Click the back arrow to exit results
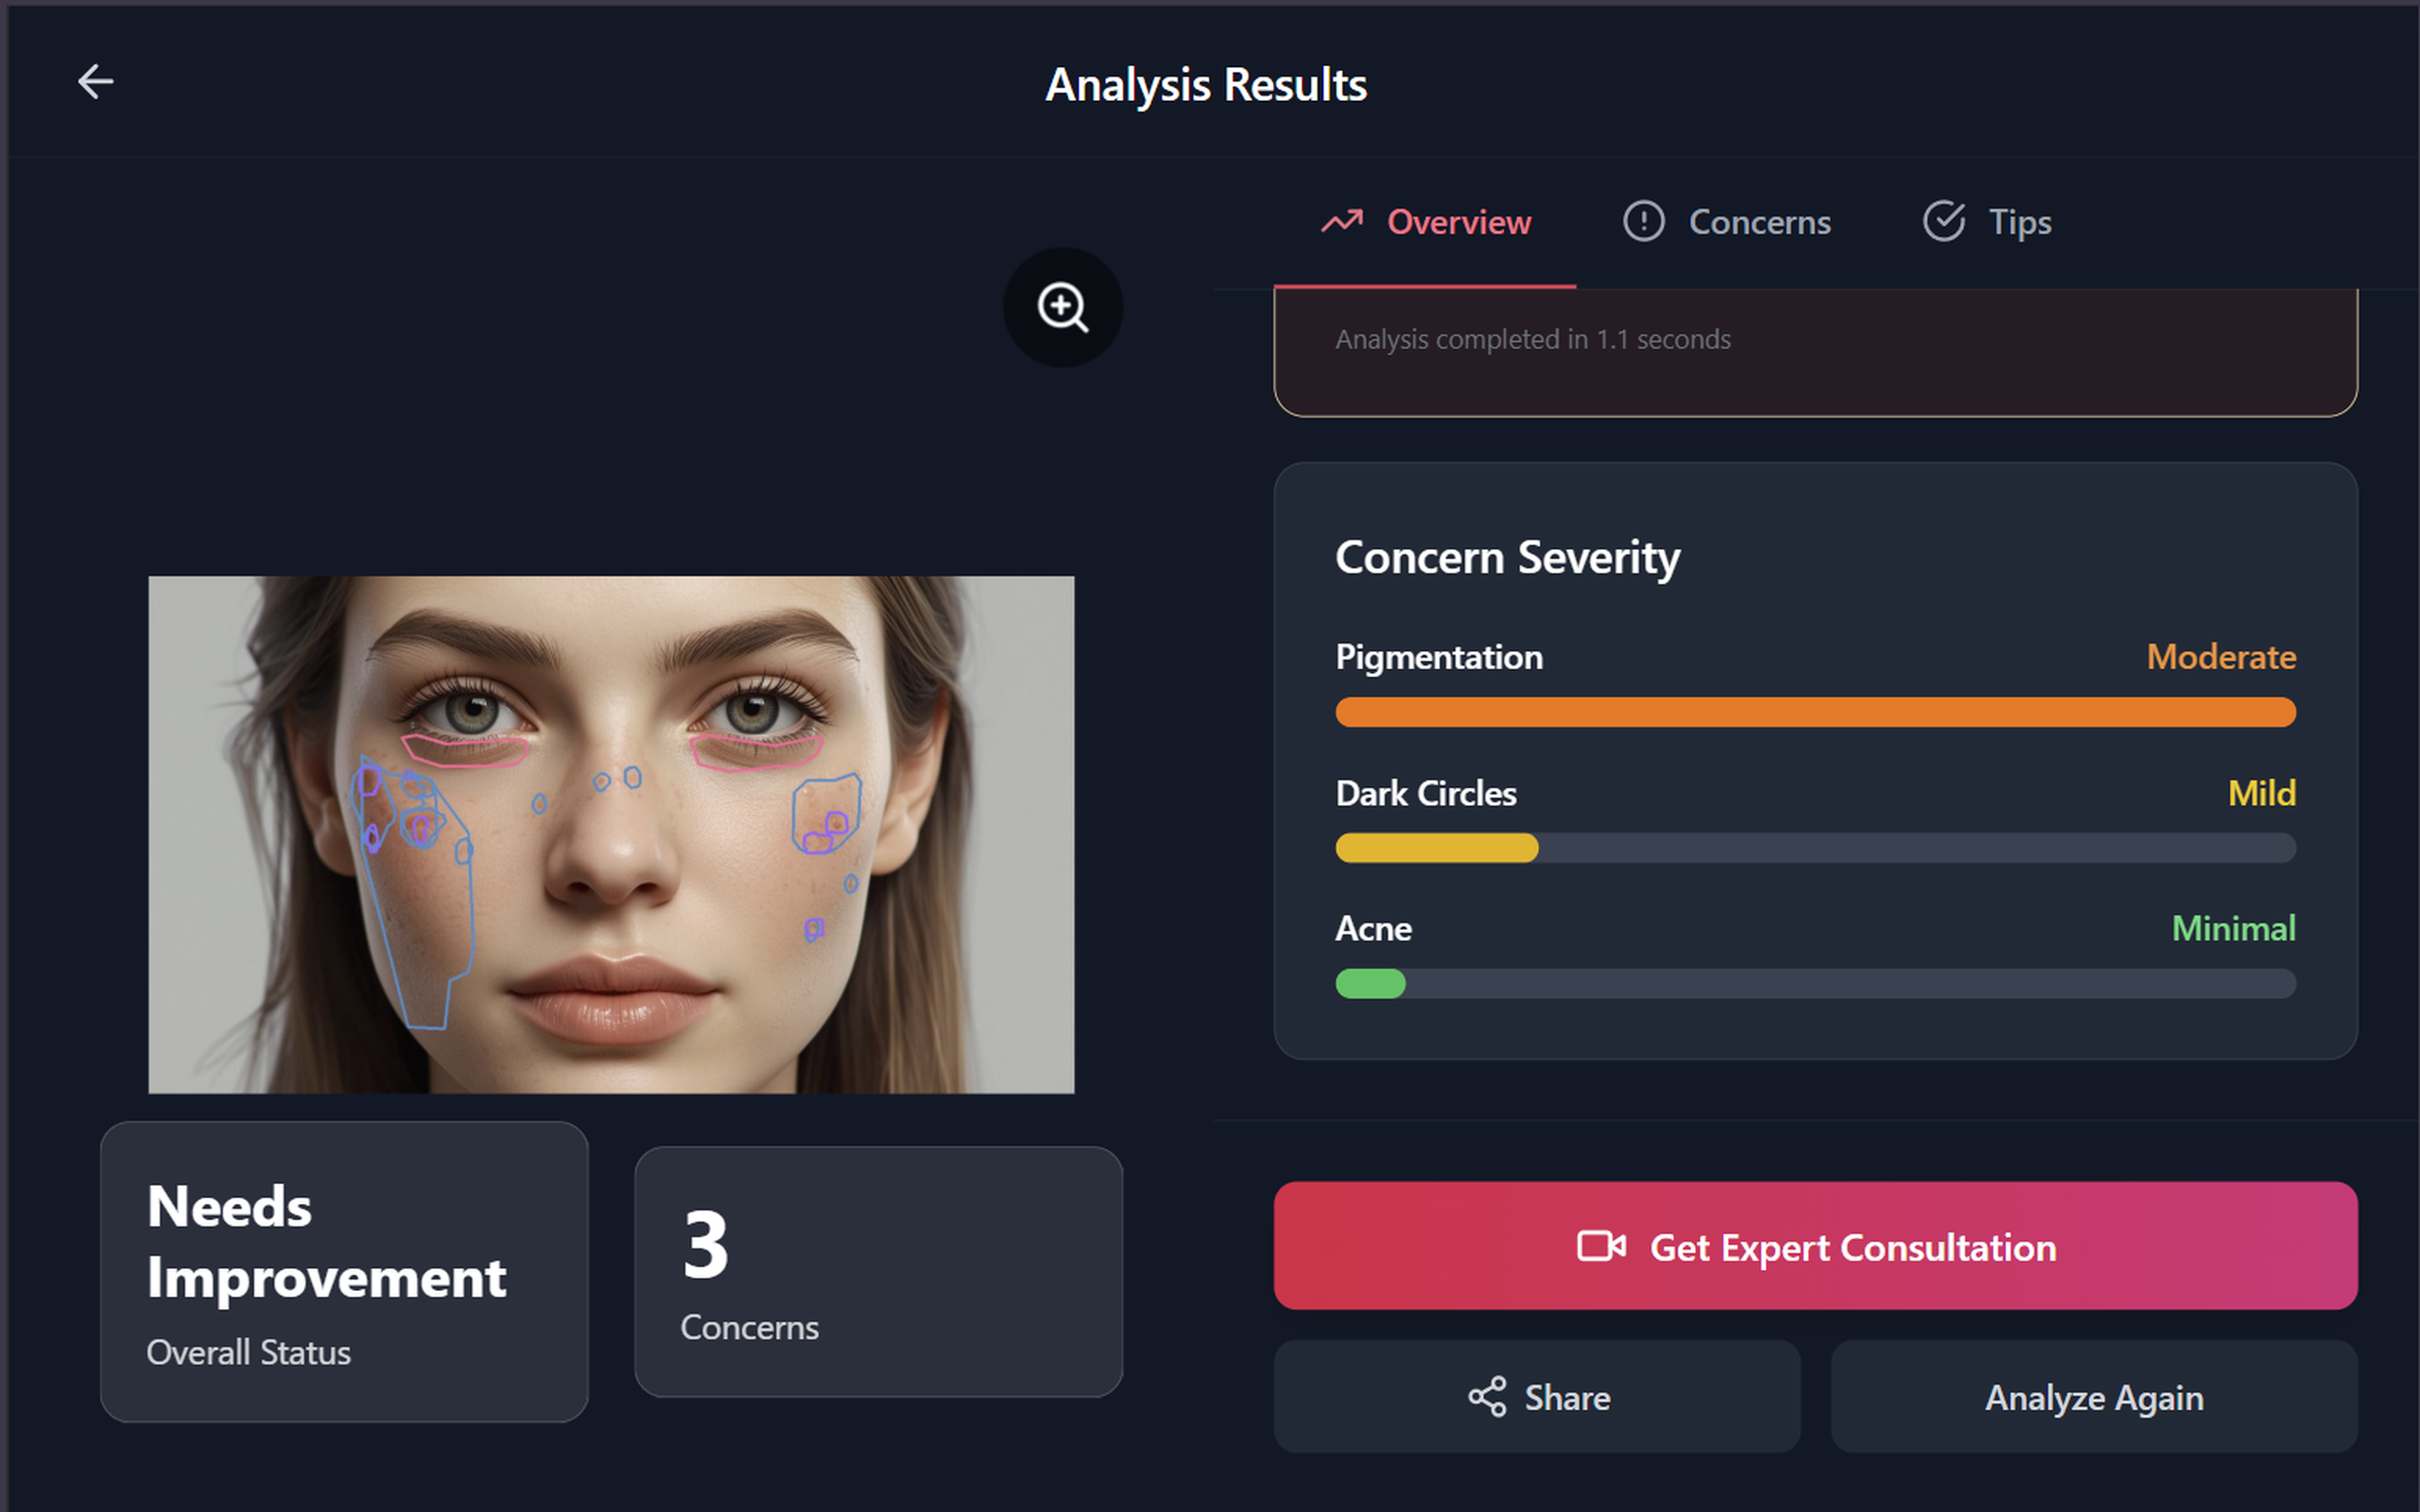 (x=95, y=81)
